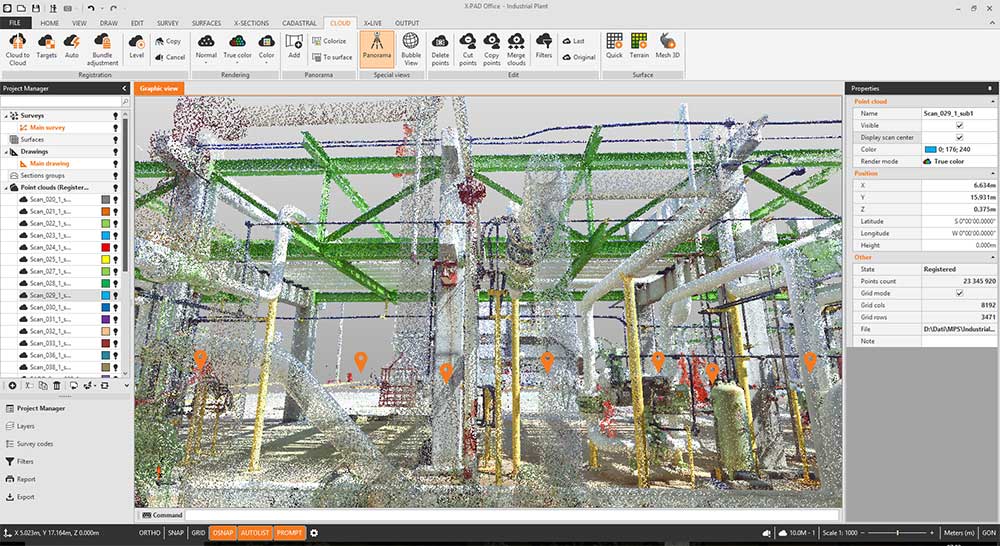Create Mesh 3D surface
1000x546 pixels.
coord(668,47)
